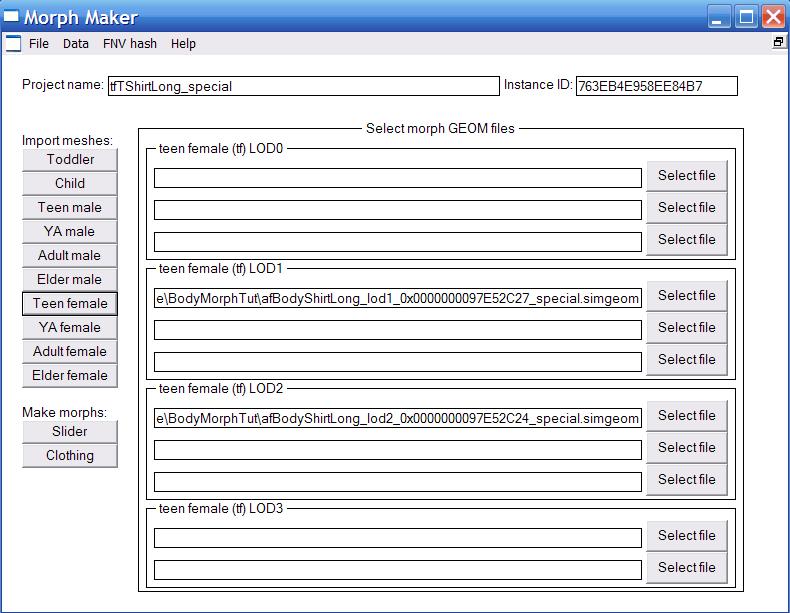The image size is (790, 613).
Task: Click second Select file button in LOD0
Action: click(687, 208)
